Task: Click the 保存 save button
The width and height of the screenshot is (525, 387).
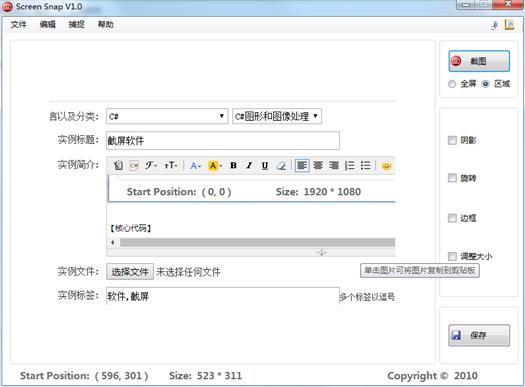Action: tap(479, 335)
